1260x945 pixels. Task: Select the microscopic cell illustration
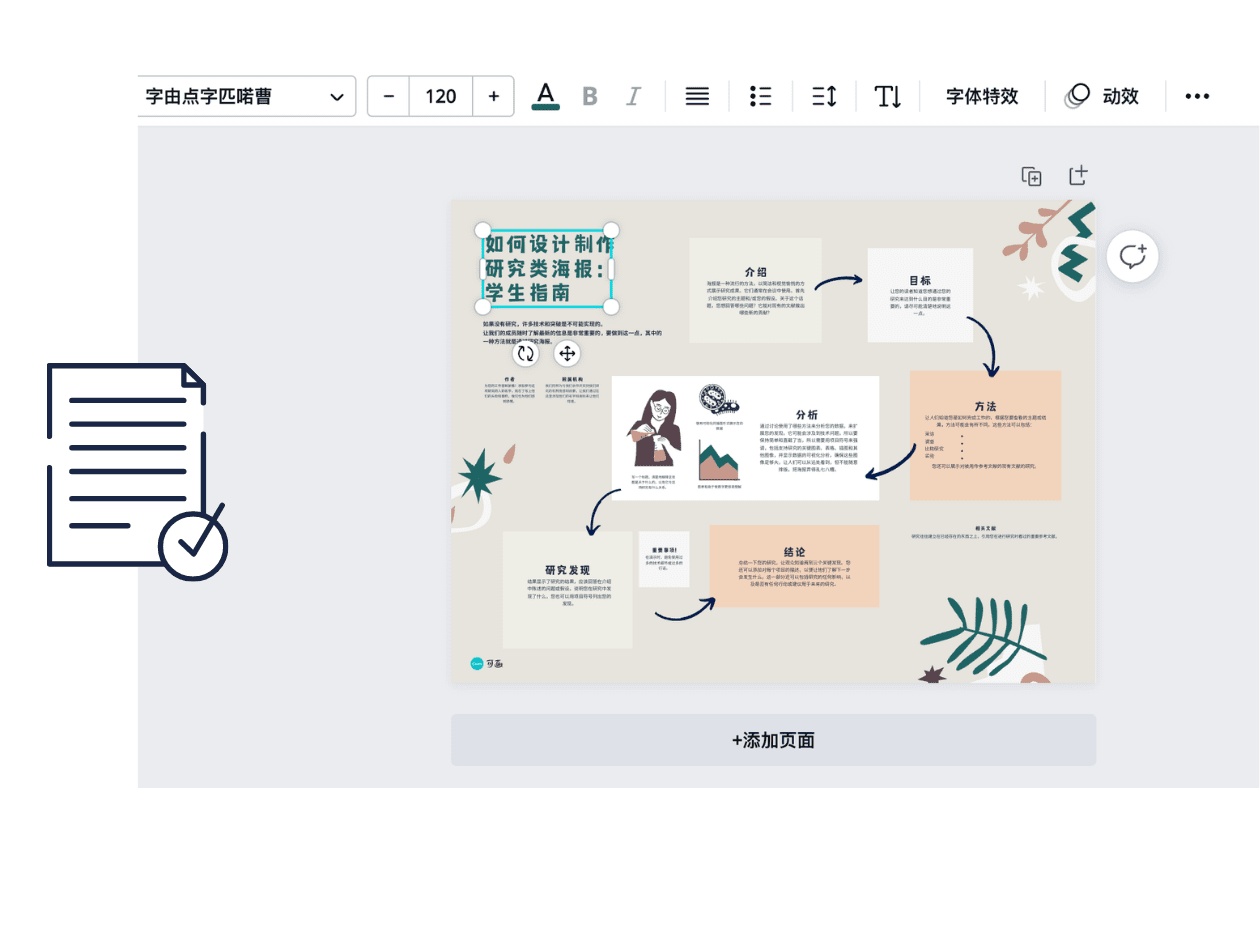[x=719, y=401]
